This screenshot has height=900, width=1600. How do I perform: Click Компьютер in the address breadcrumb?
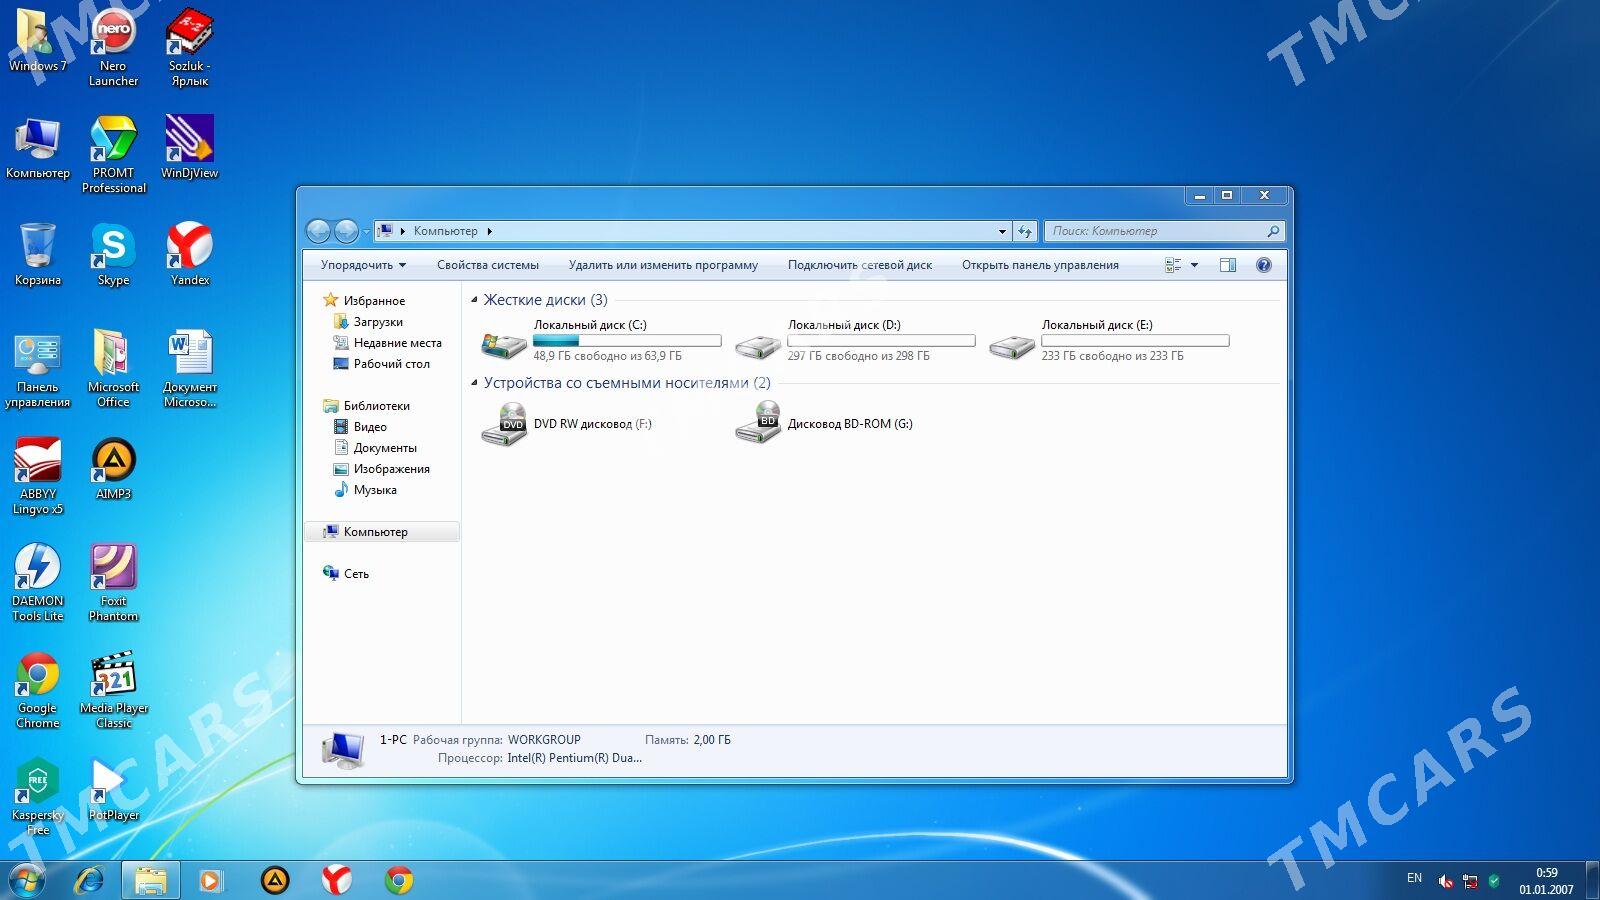point(446,231)
